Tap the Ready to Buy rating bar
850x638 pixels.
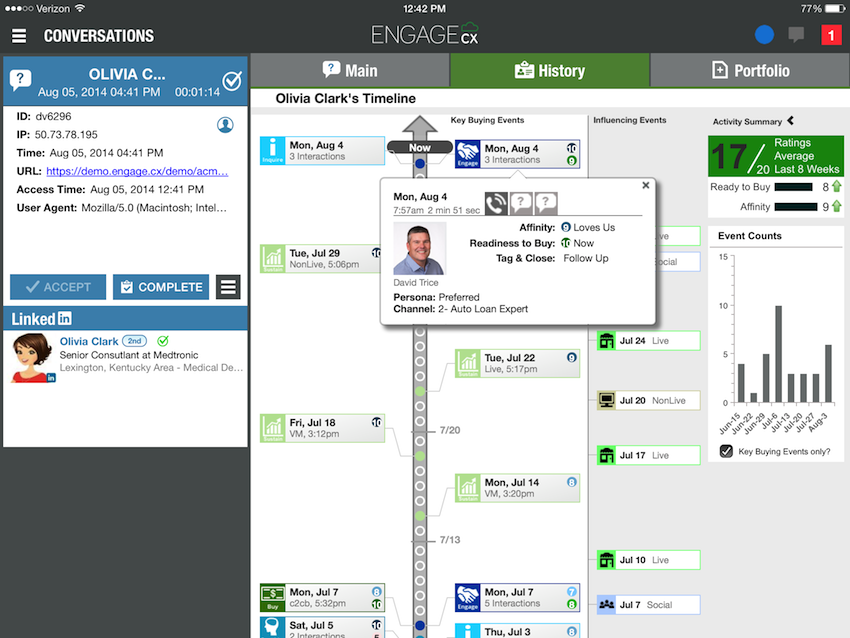click(x=794, y=187)
